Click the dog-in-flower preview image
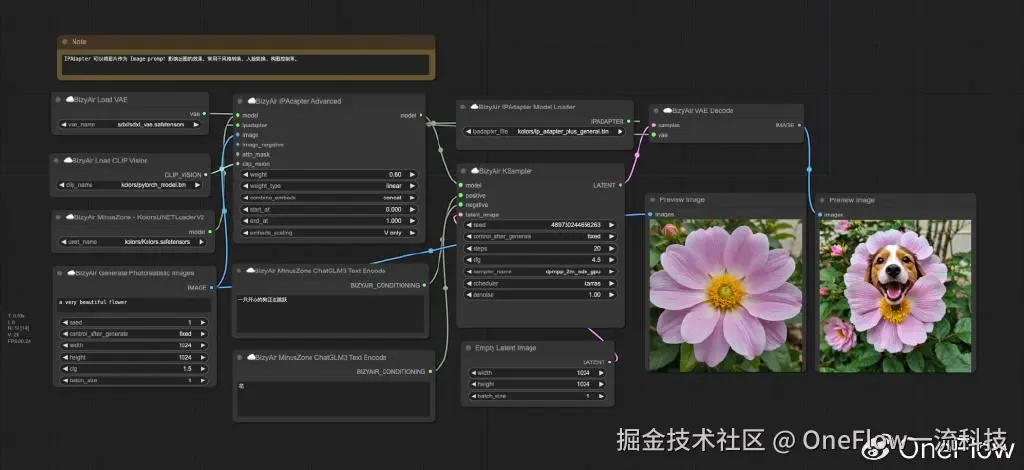1024x470 pixels. tap(895, 296)
